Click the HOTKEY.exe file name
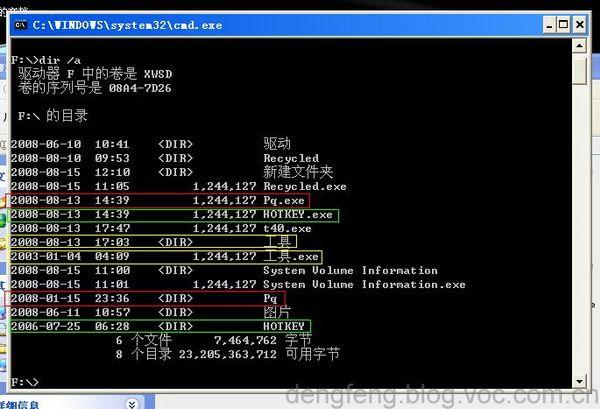The image size is (600, 409). 298,214
